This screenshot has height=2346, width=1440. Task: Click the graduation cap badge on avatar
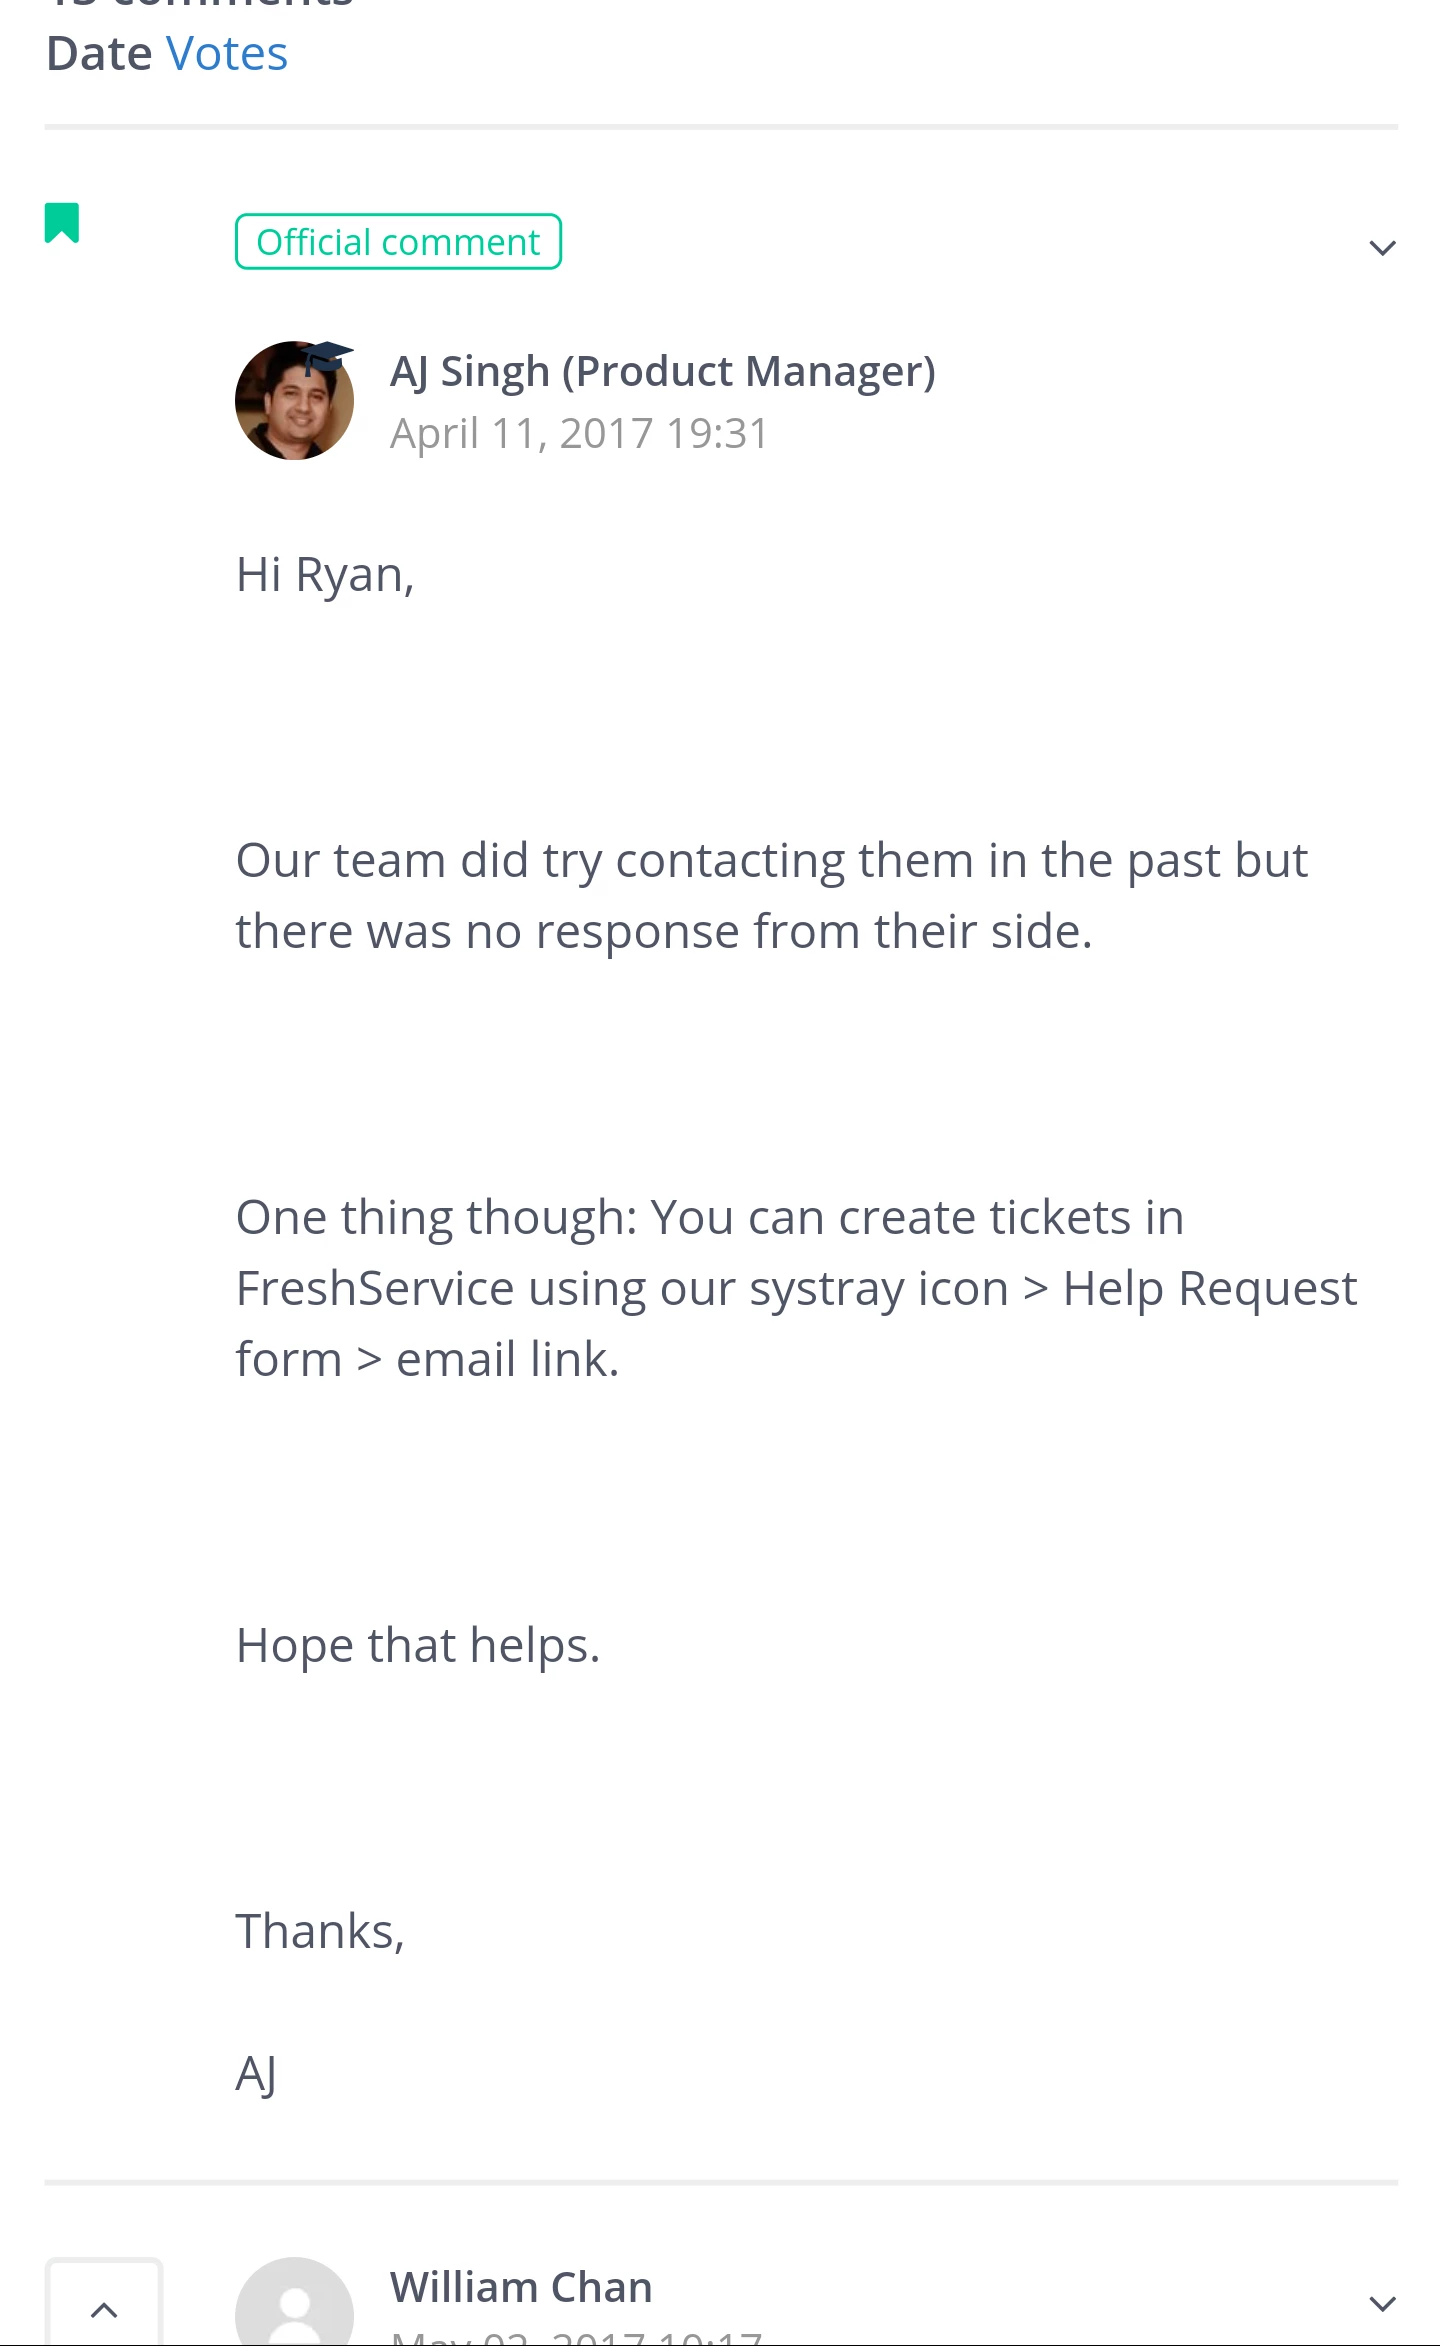point(328,357)
